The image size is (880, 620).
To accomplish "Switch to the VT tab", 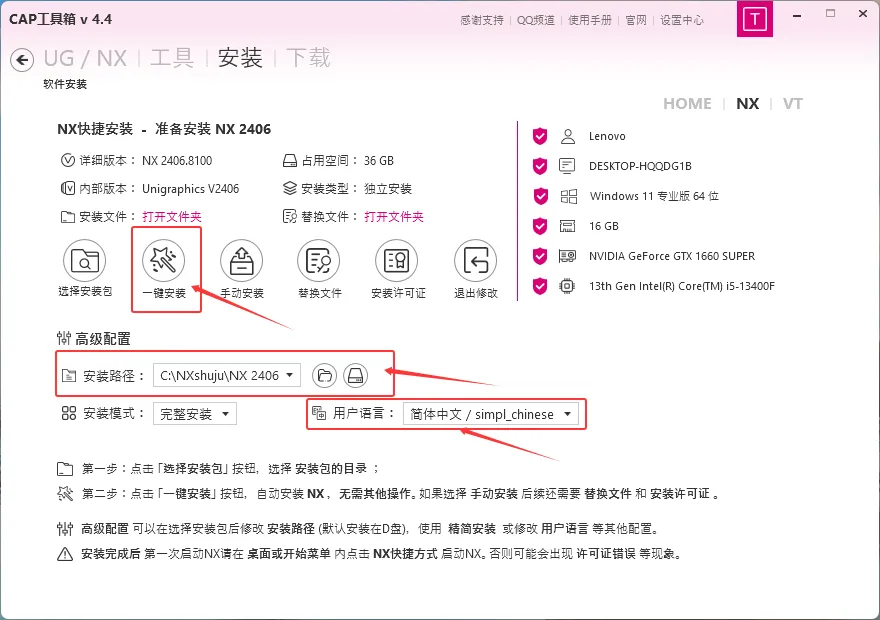I will tap(793, 104).
